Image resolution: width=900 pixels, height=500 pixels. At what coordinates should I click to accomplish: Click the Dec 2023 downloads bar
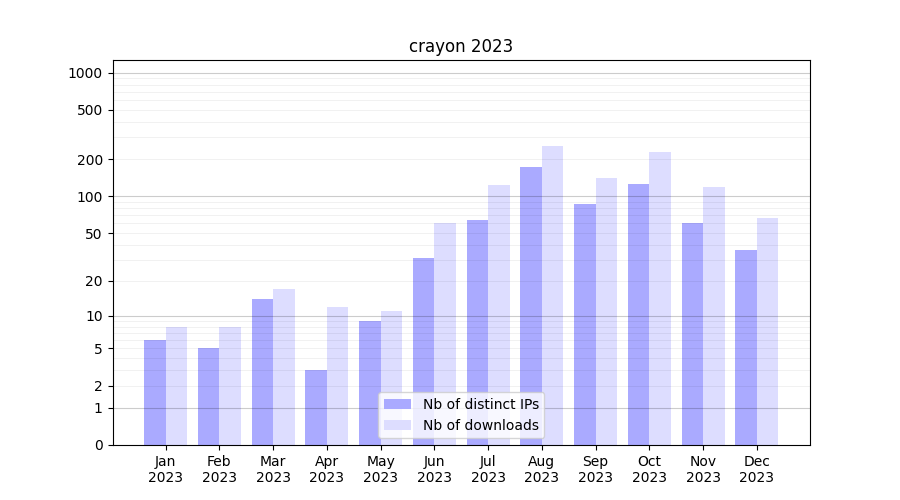767,331
